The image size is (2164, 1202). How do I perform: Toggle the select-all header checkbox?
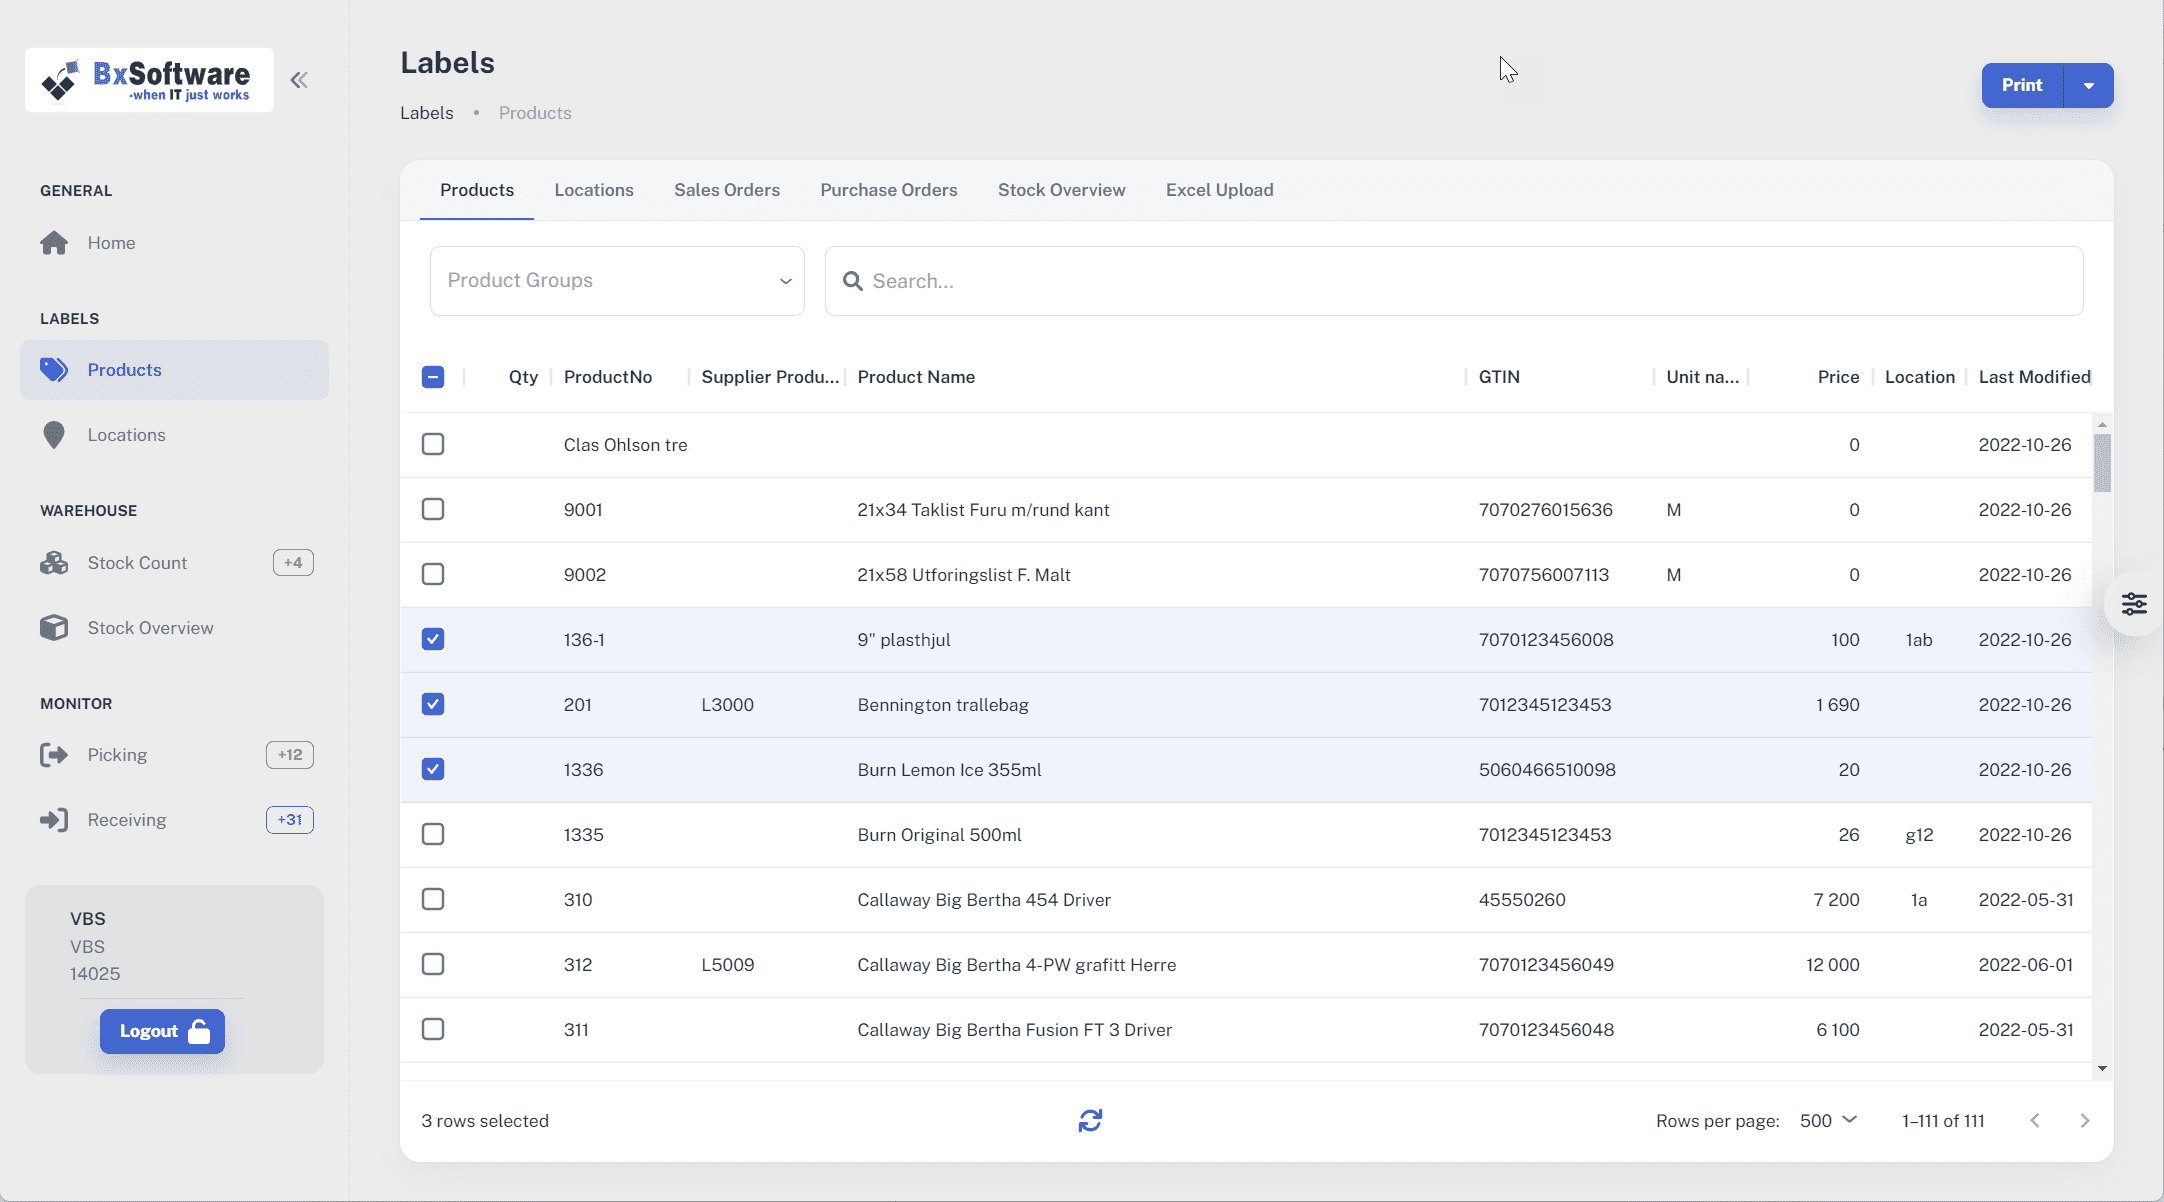tap(433, 377)
